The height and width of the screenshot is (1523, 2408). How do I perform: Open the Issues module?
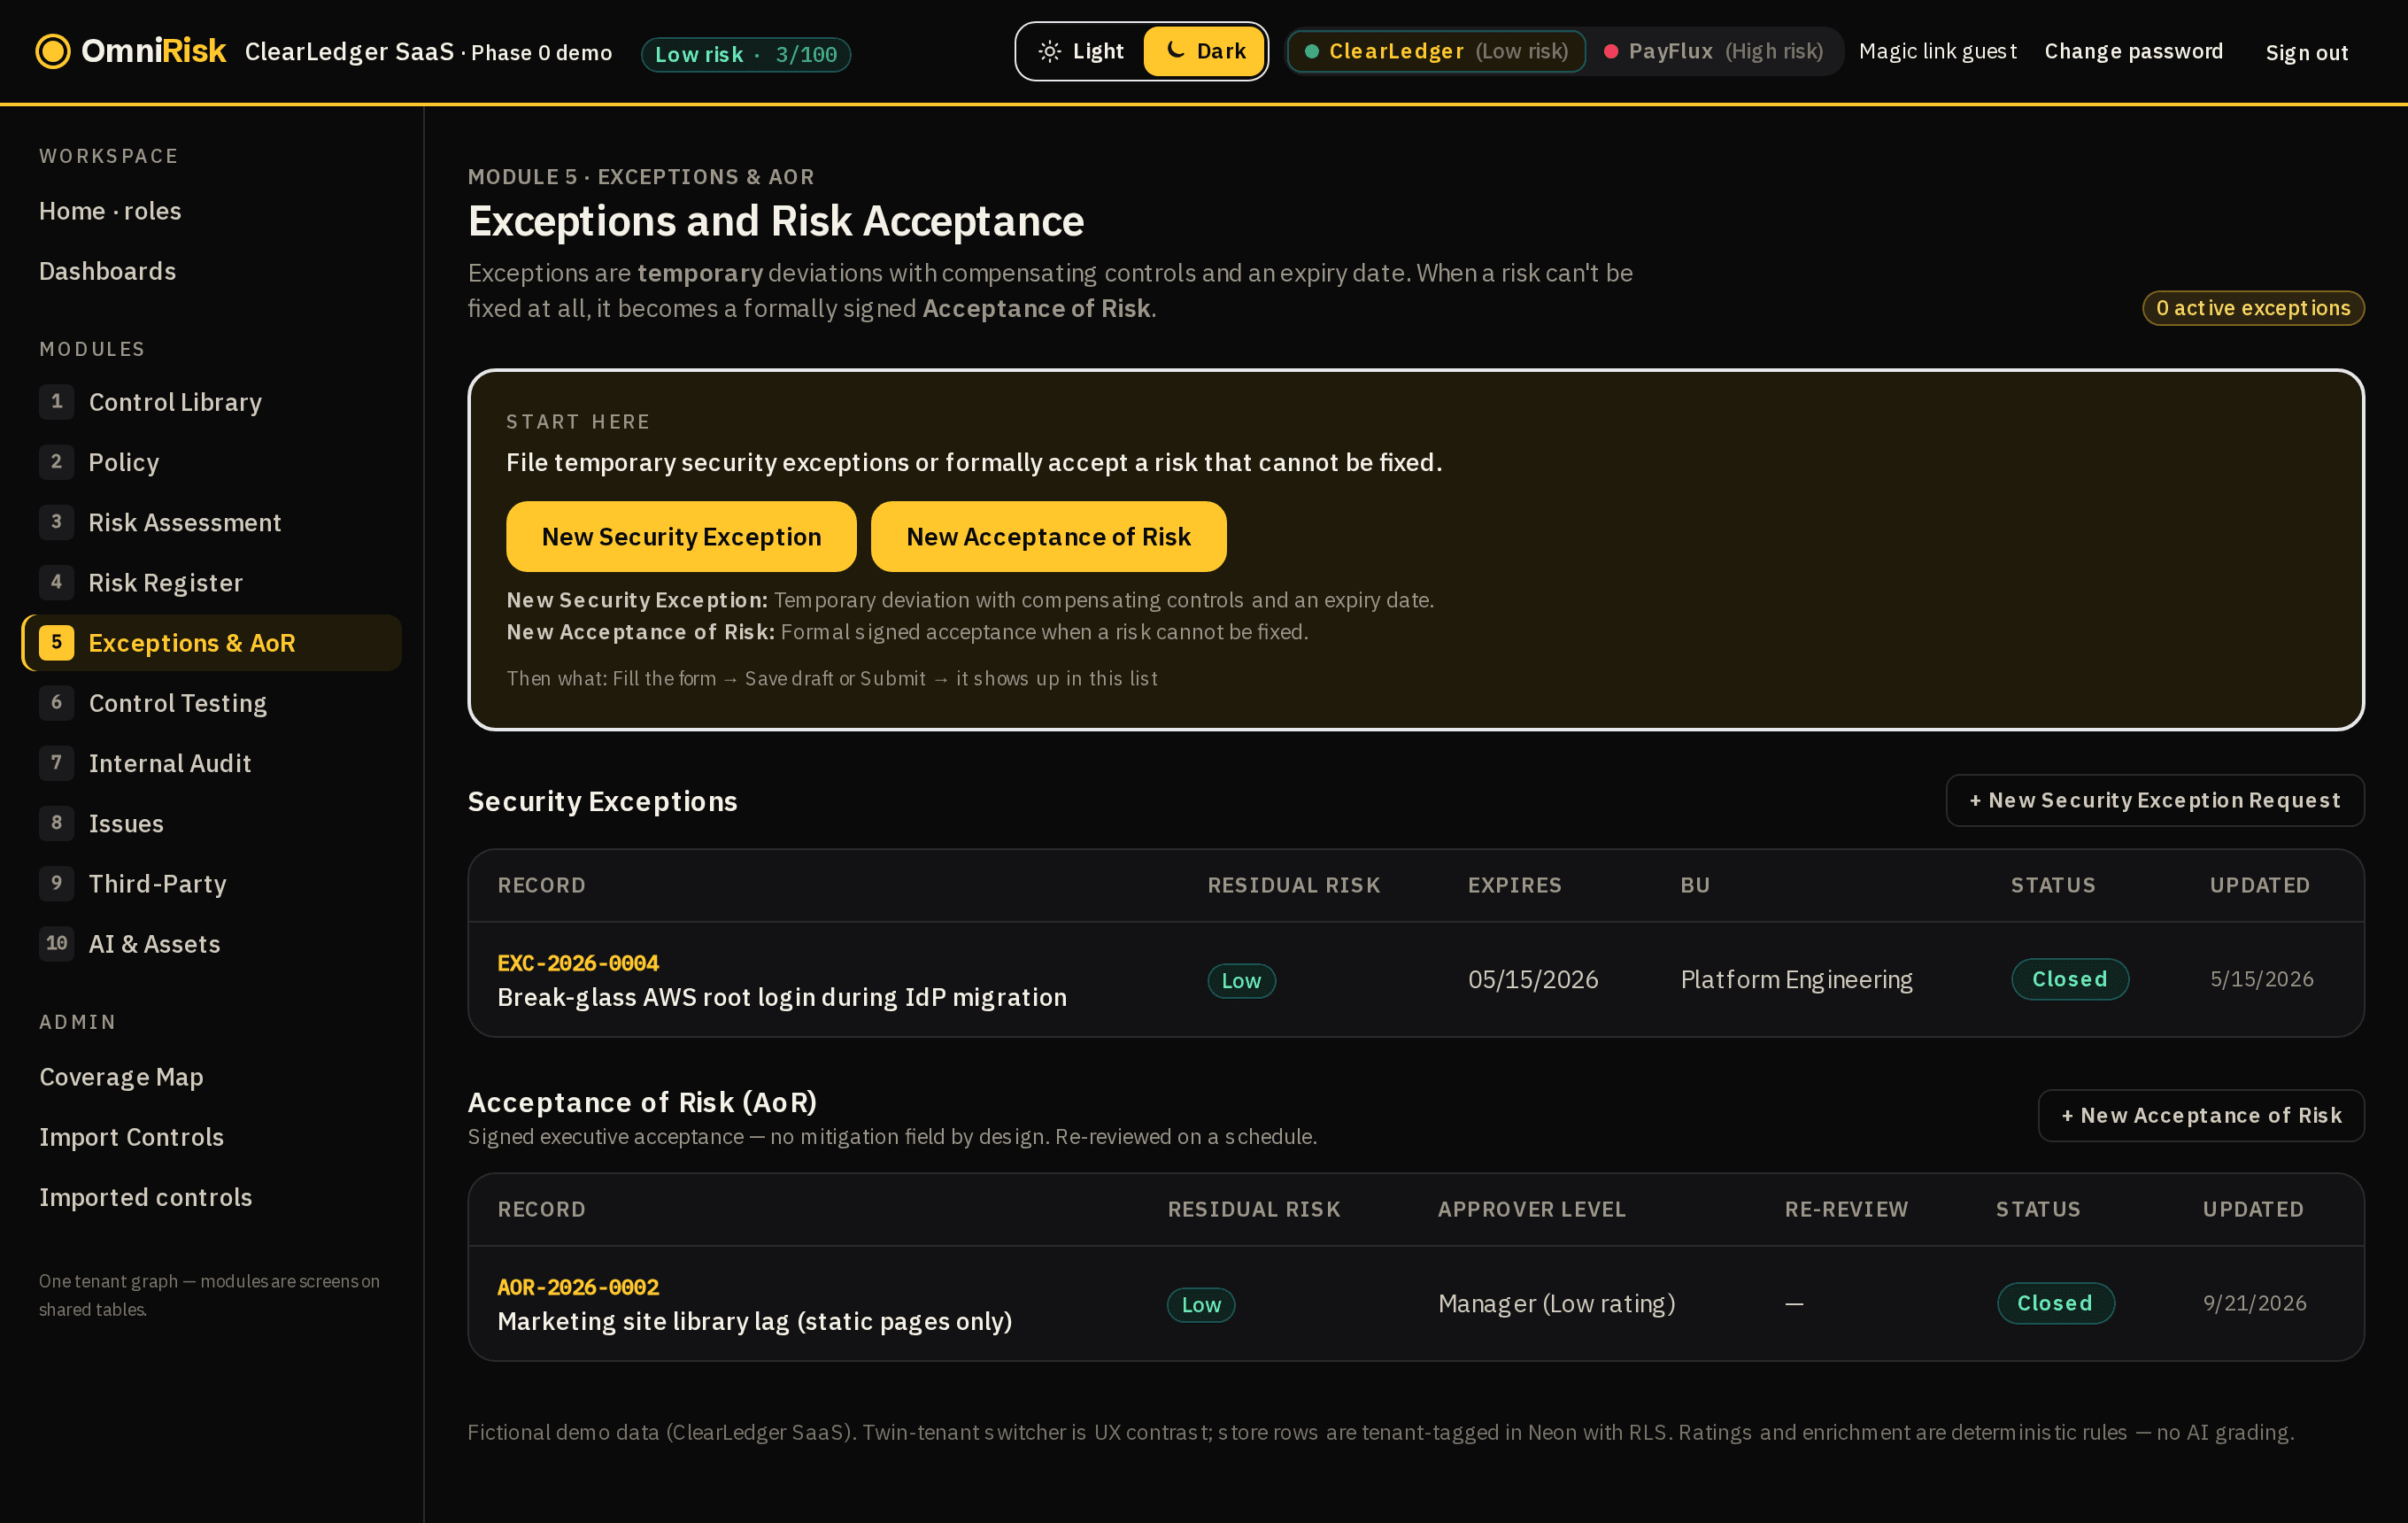point(212,823)
